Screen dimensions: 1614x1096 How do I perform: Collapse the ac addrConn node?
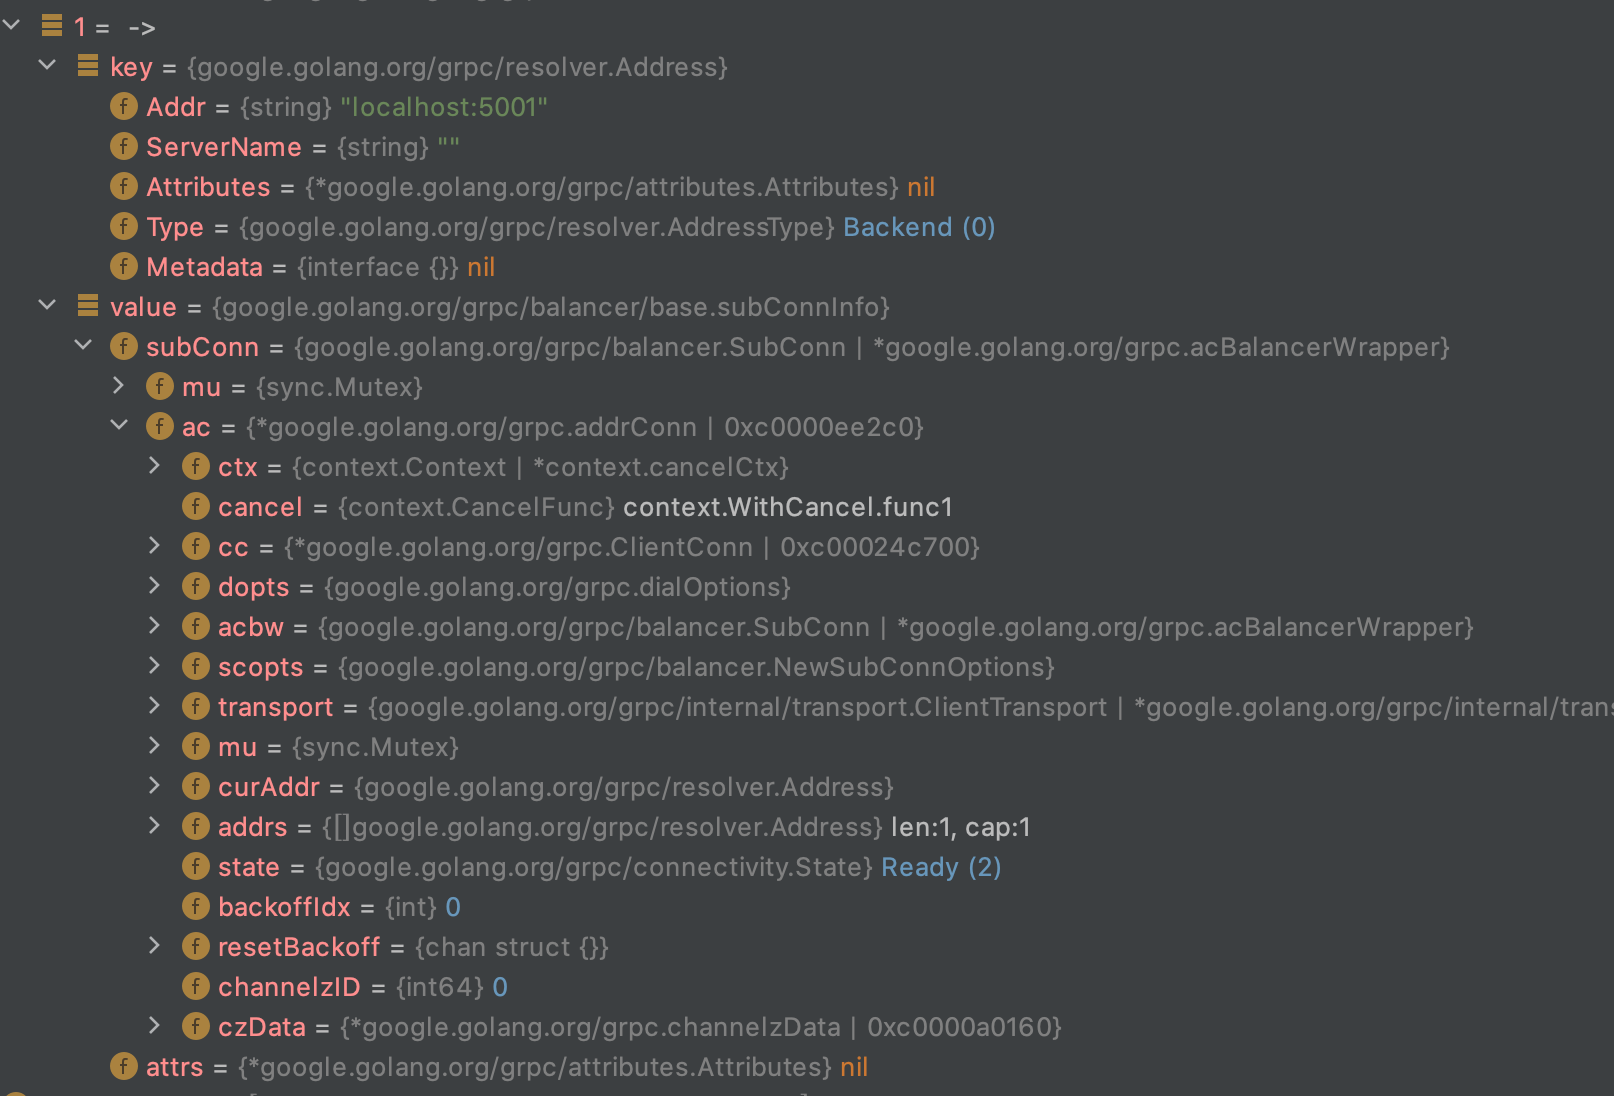point(119,425)
